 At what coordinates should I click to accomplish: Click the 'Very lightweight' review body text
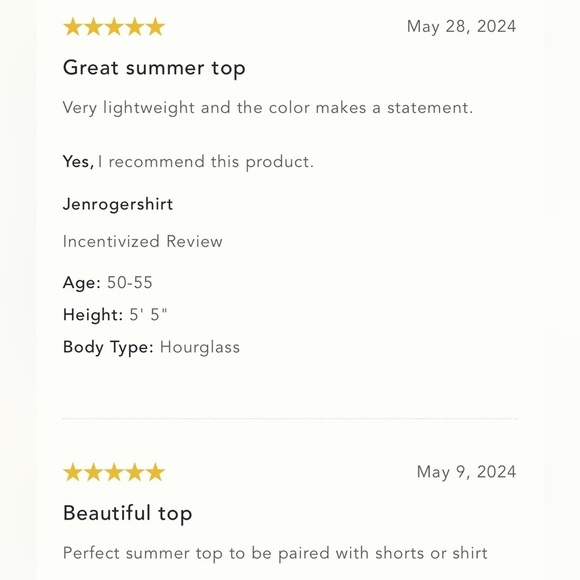click(267, 108)
